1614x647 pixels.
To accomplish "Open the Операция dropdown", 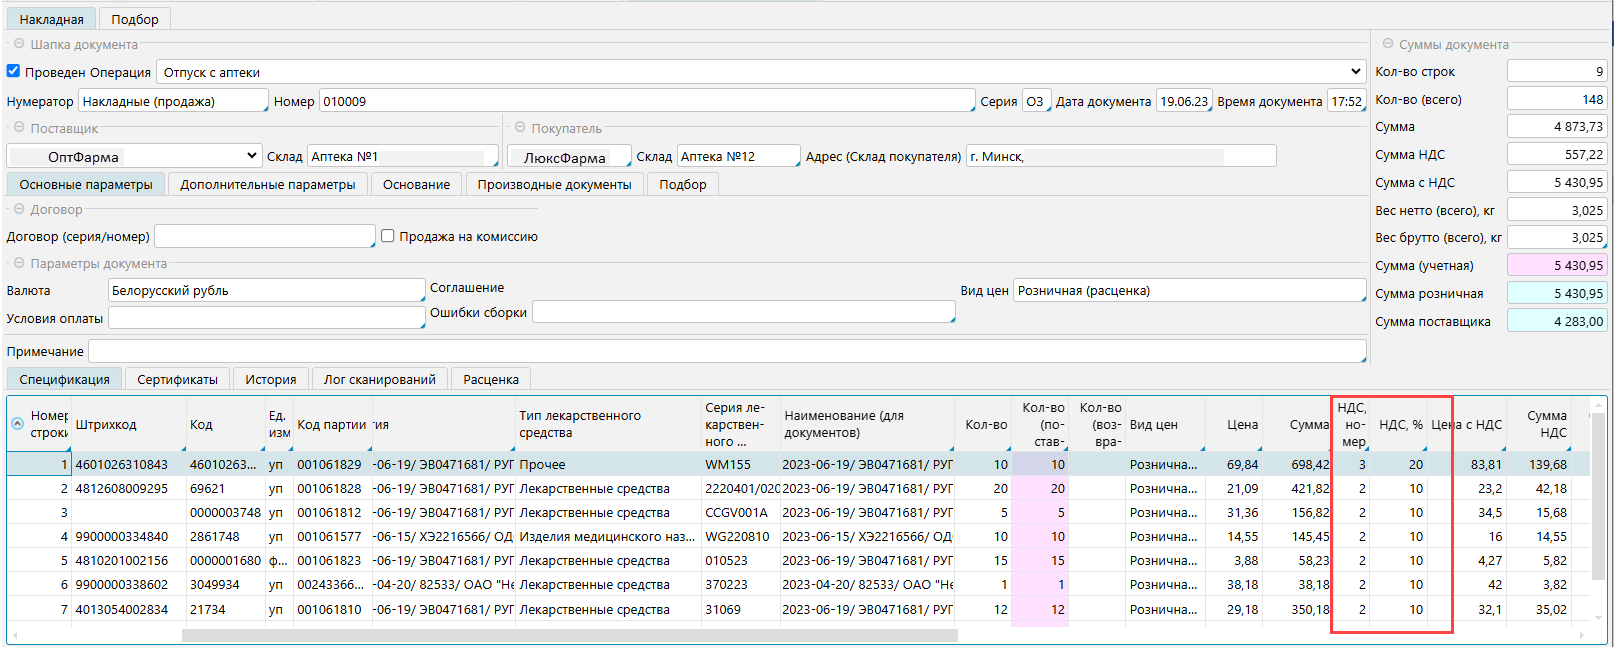I will (x=1355, y=72).
